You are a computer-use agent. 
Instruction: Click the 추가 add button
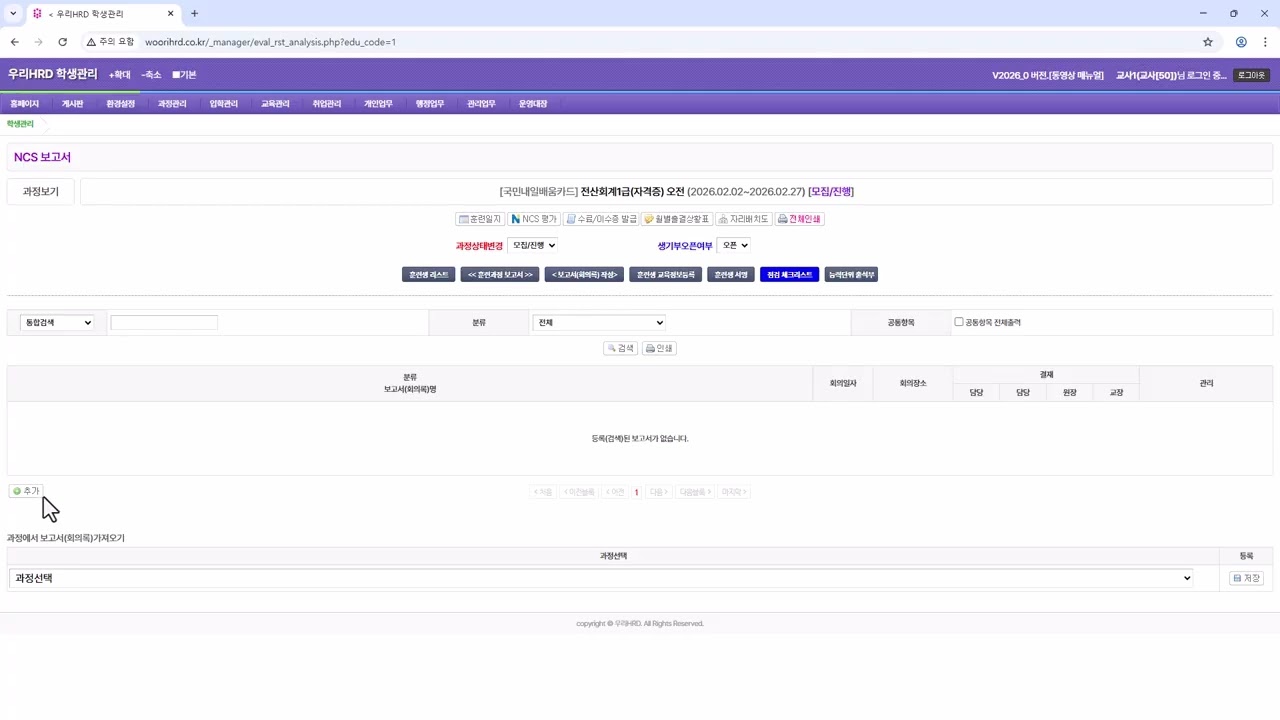point(26,491)
